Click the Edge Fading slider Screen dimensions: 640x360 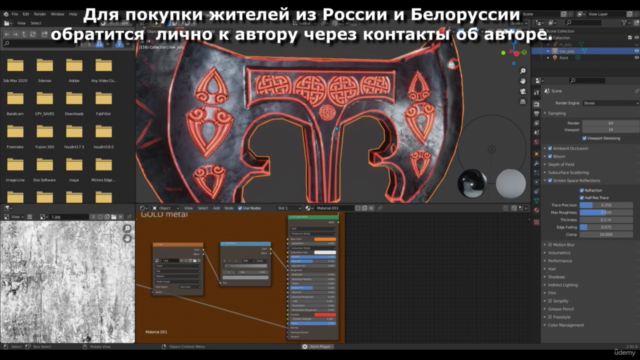[x=606, y=227]
